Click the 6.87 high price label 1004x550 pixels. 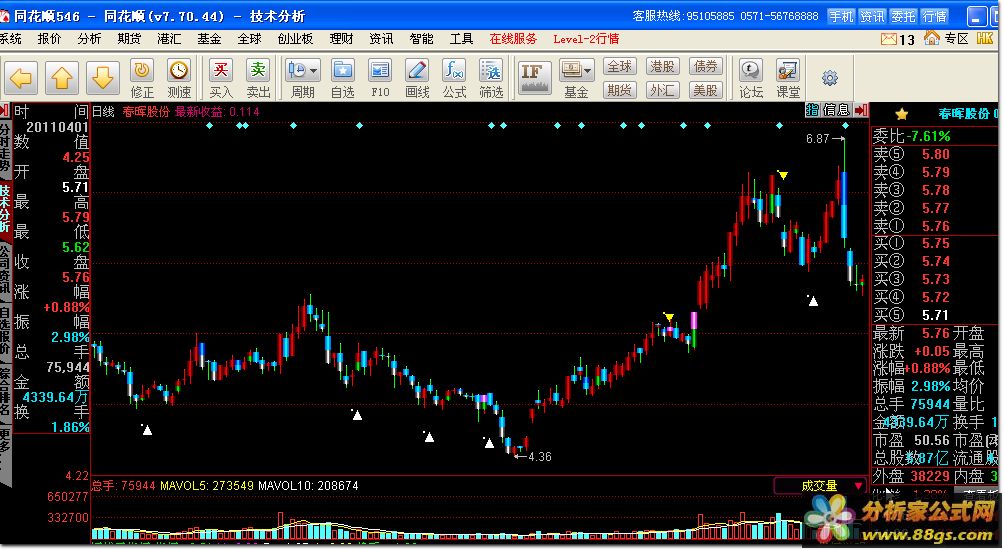tap(818, 138)
